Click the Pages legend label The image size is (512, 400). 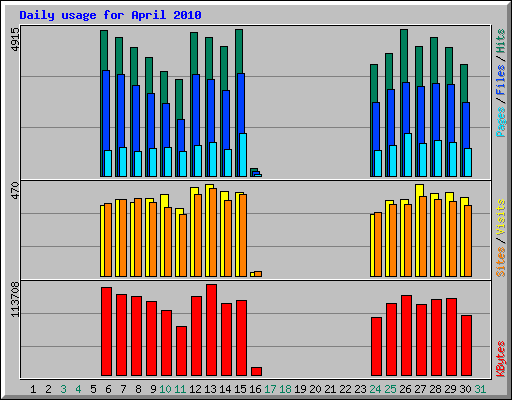click(x=501, y=122)
